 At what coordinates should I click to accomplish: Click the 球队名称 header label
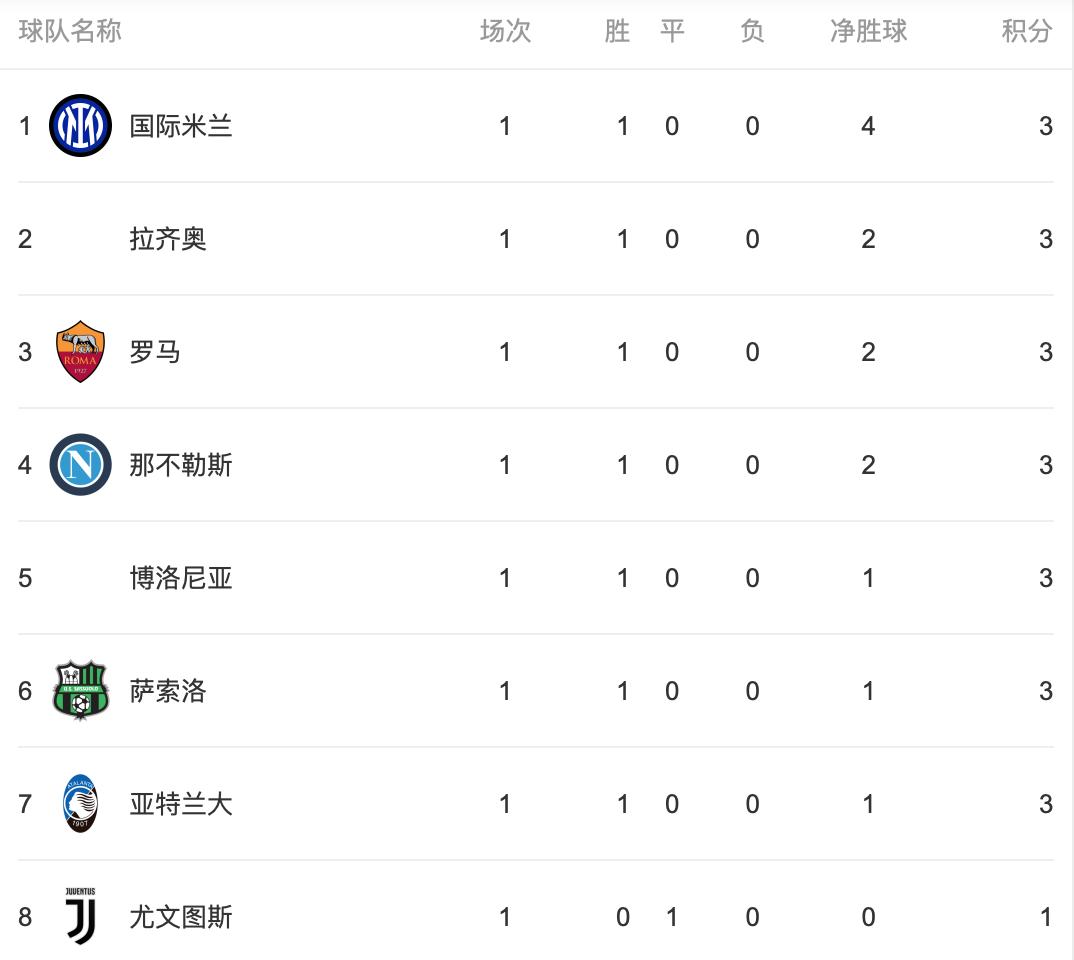tap(70, 32)
